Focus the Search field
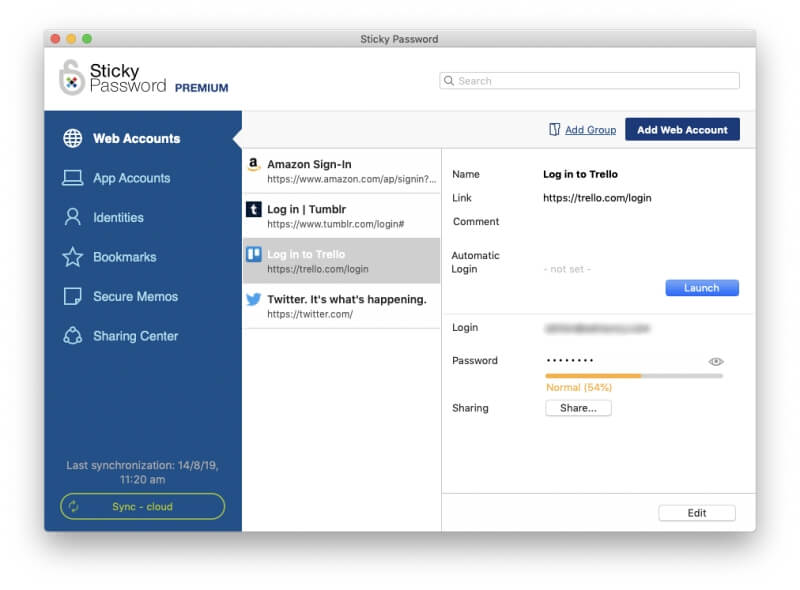This screenshot has width=800, height=590. pyautogui.click(x=589, y=81)
